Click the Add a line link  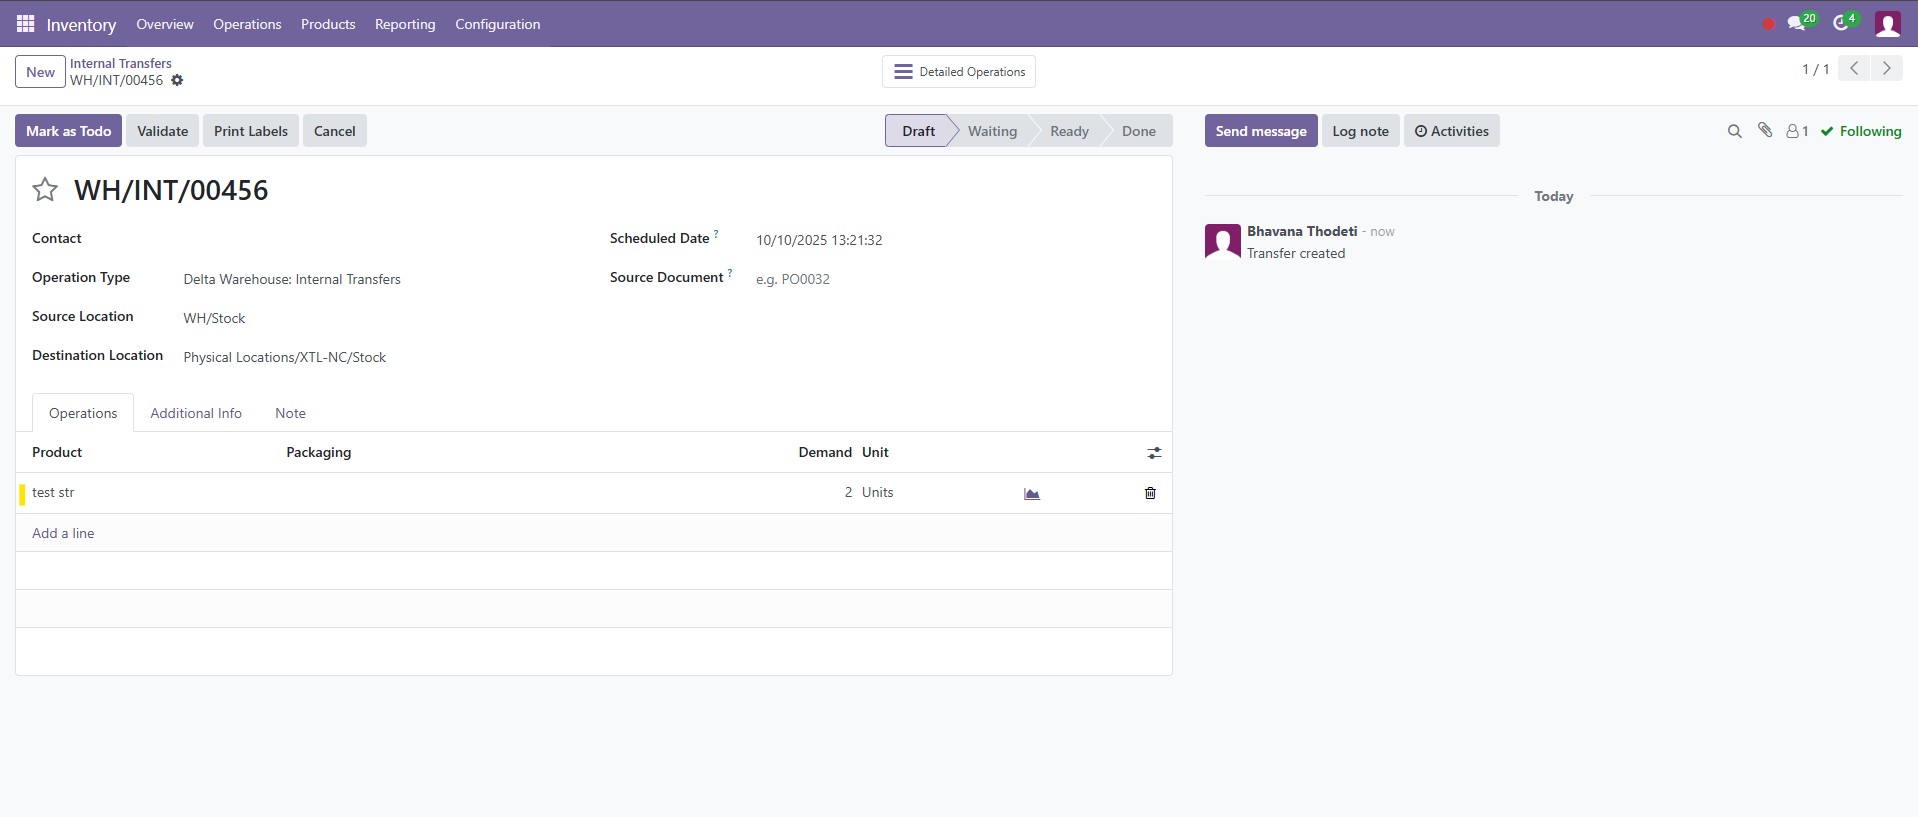(63, 533)
